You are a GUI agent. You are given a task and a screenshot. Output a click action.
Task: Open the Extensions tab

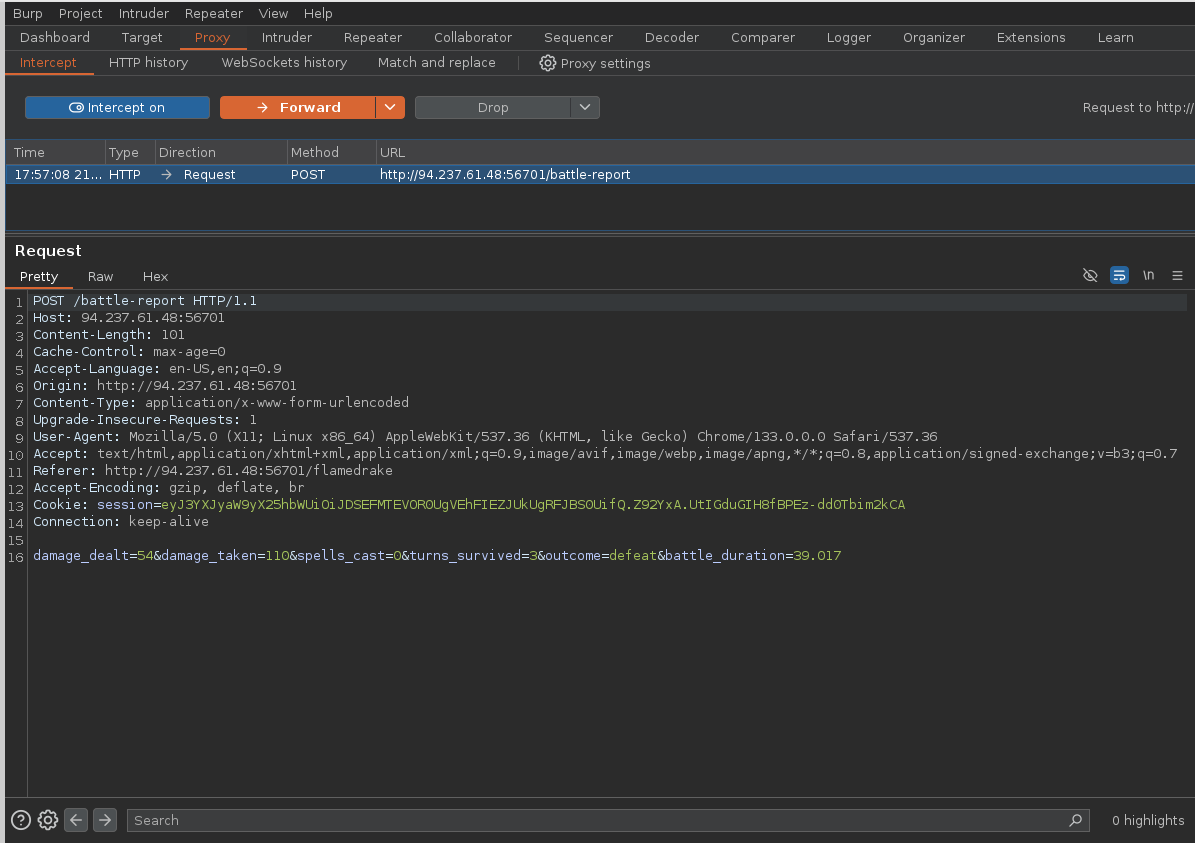(x=1030, y=37)
